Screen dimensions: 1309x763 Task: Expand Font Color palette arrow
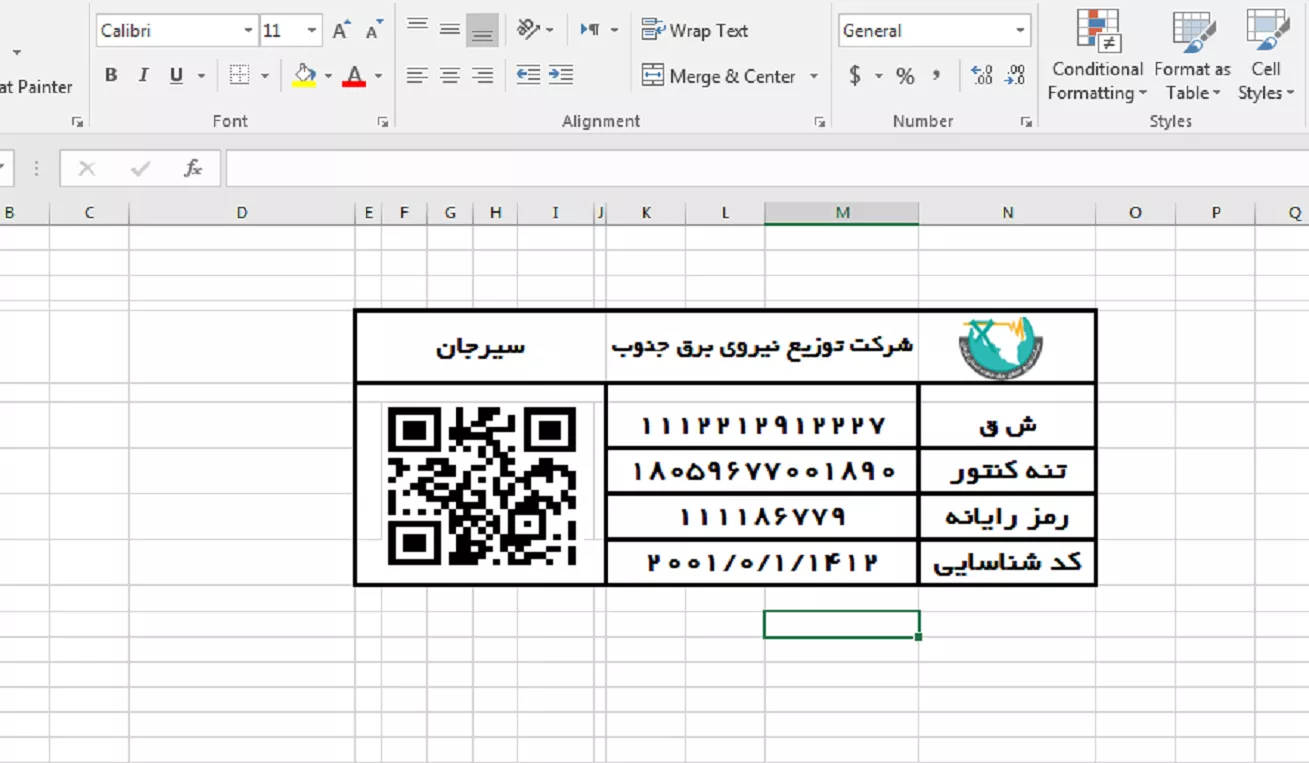378,76
